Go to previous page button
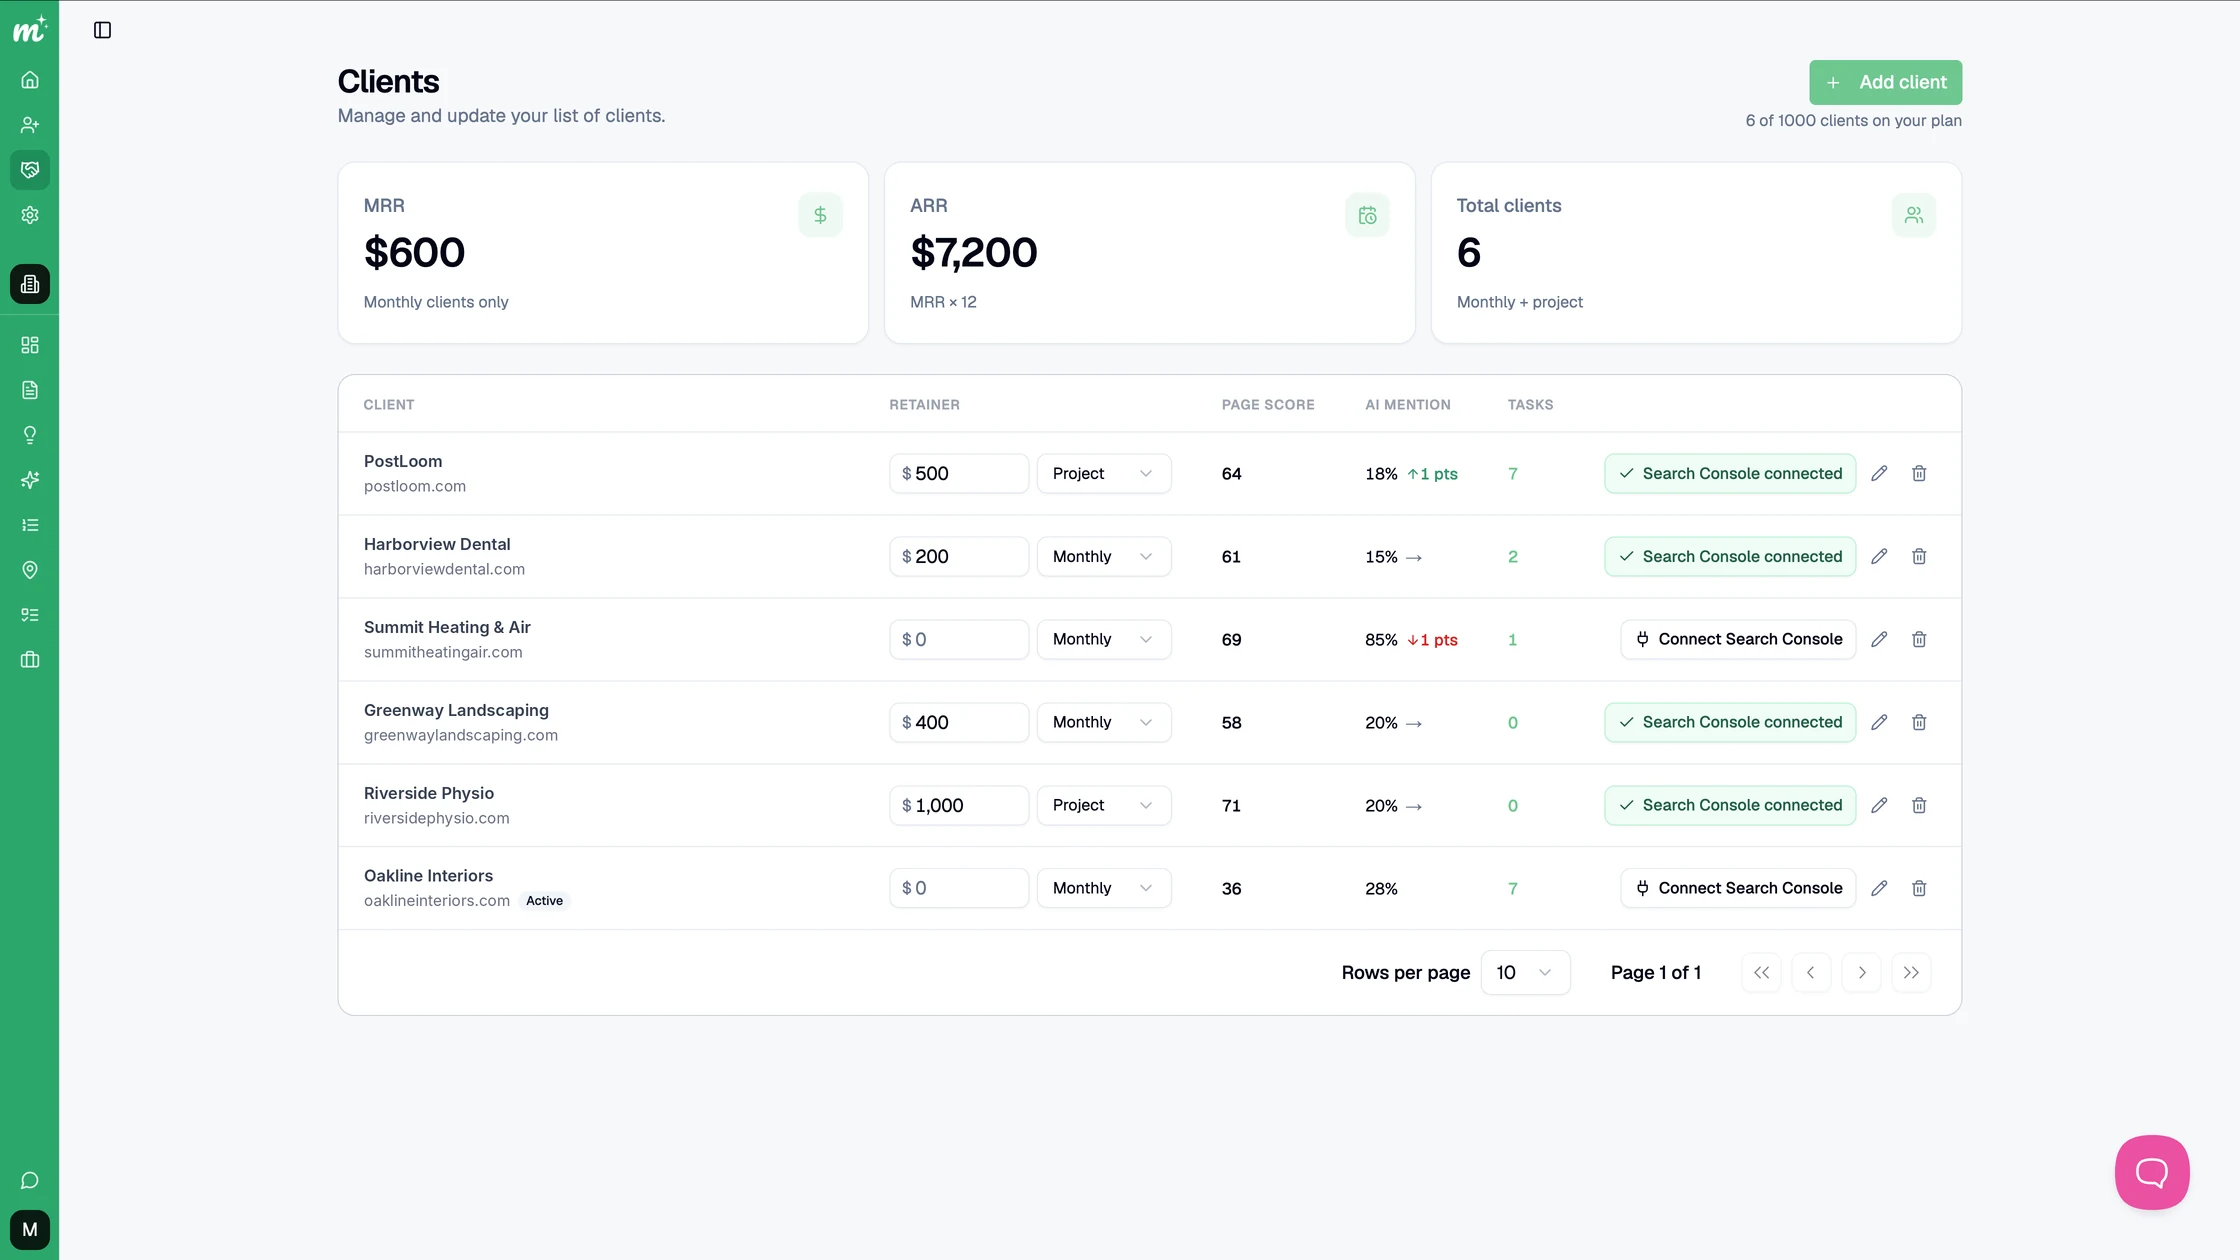 1811,973
